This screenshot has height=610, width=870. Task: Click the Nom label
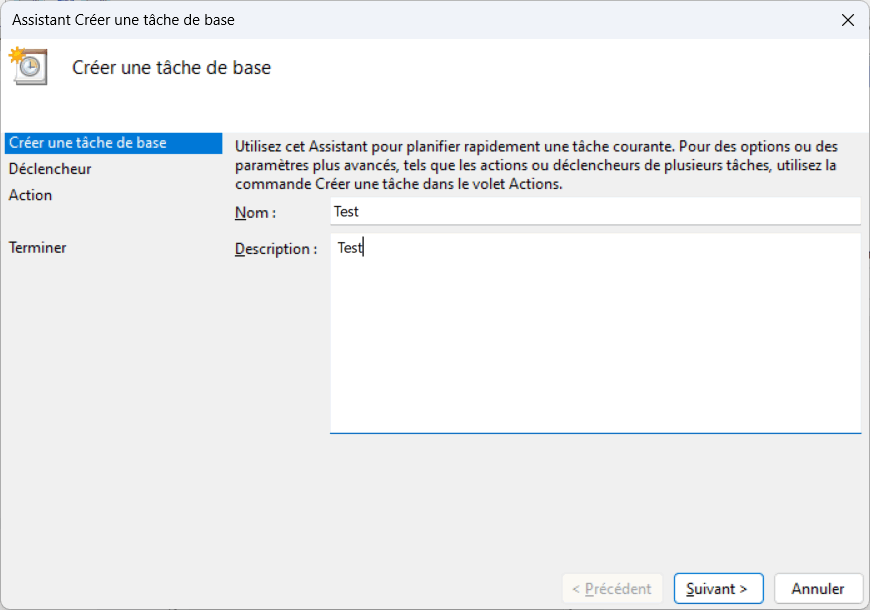click(255, 212)
